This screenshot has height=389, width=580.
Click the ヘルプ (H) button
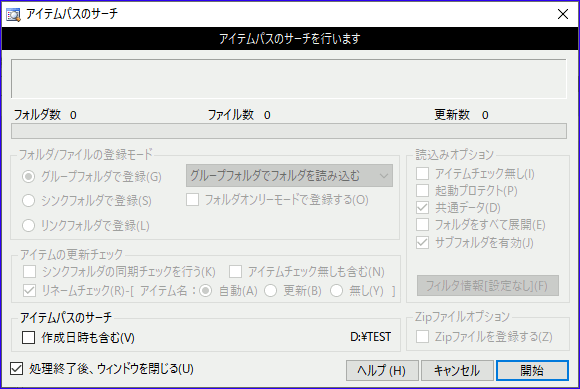[382, 371]
